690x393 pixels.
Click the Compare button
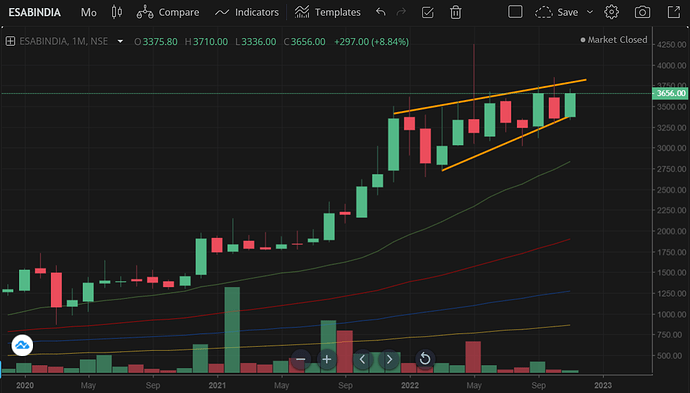(x=168, y=12)
